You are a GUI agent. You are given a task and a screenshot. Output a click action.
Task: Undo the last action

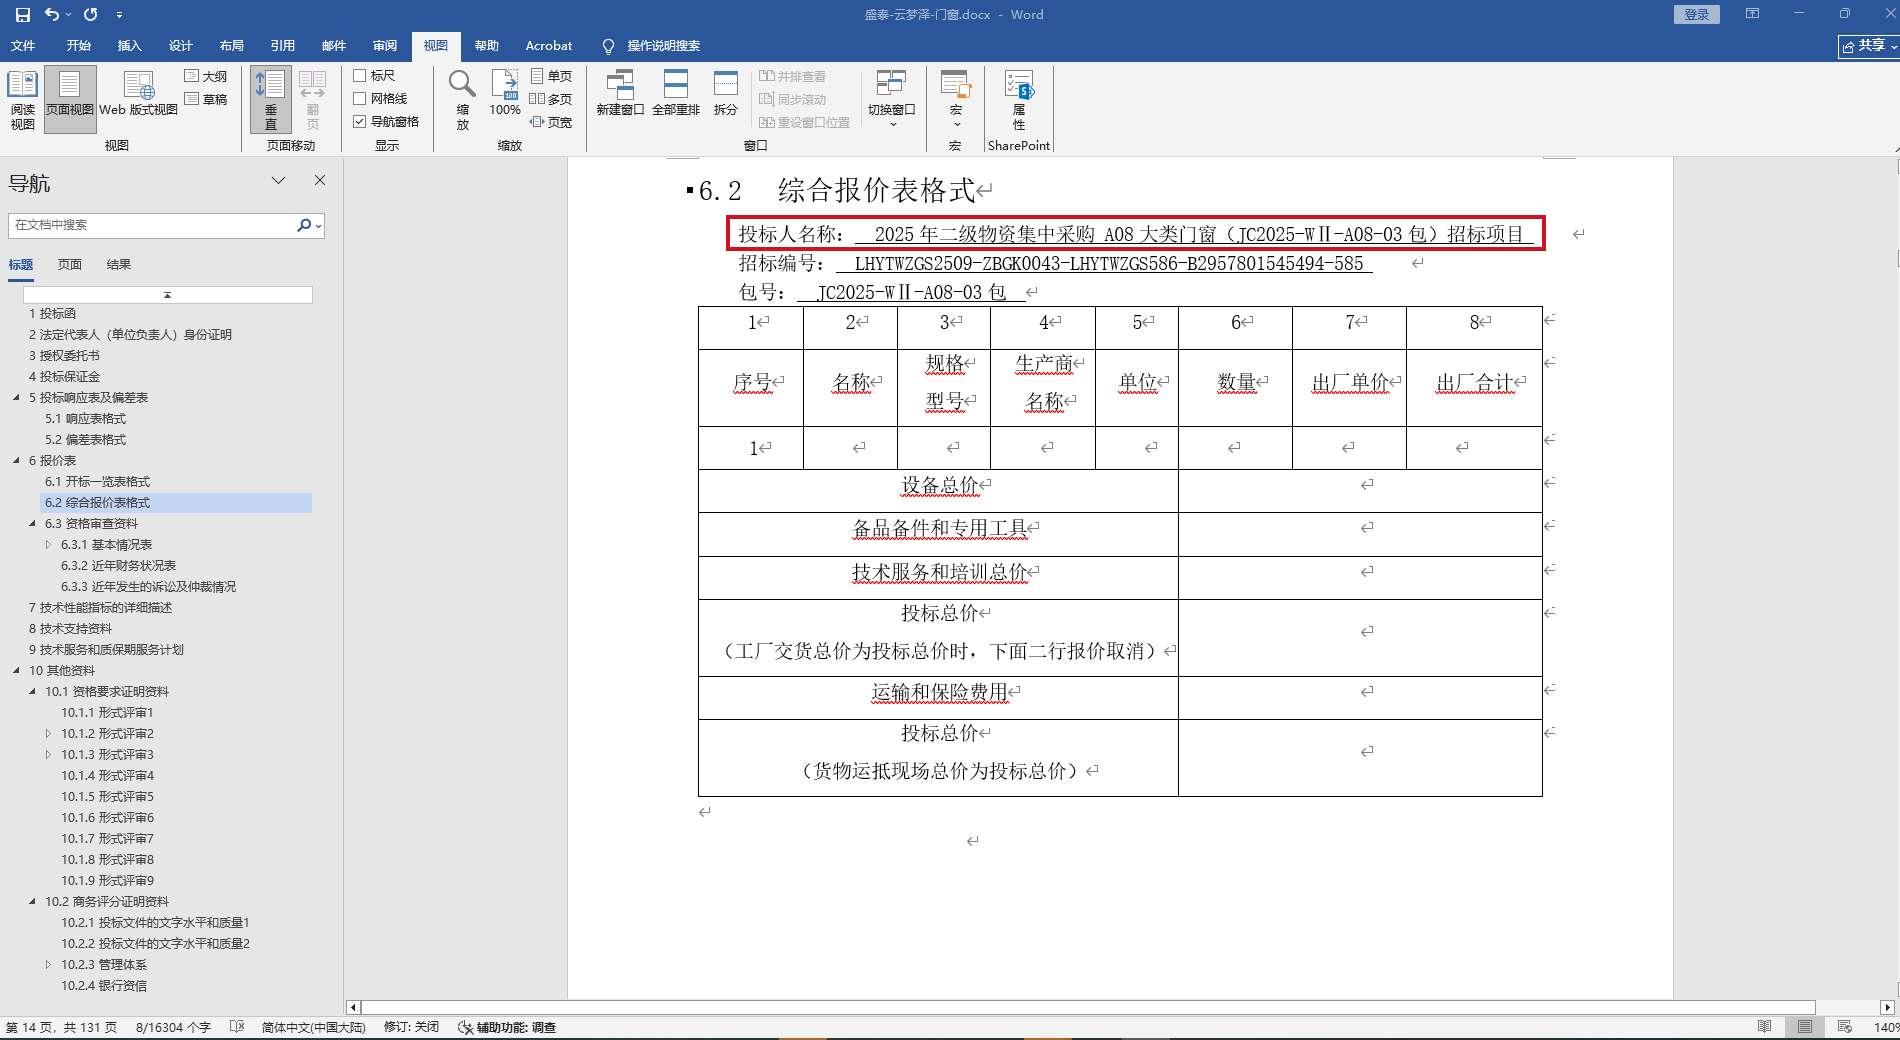[x=52, y=15]
